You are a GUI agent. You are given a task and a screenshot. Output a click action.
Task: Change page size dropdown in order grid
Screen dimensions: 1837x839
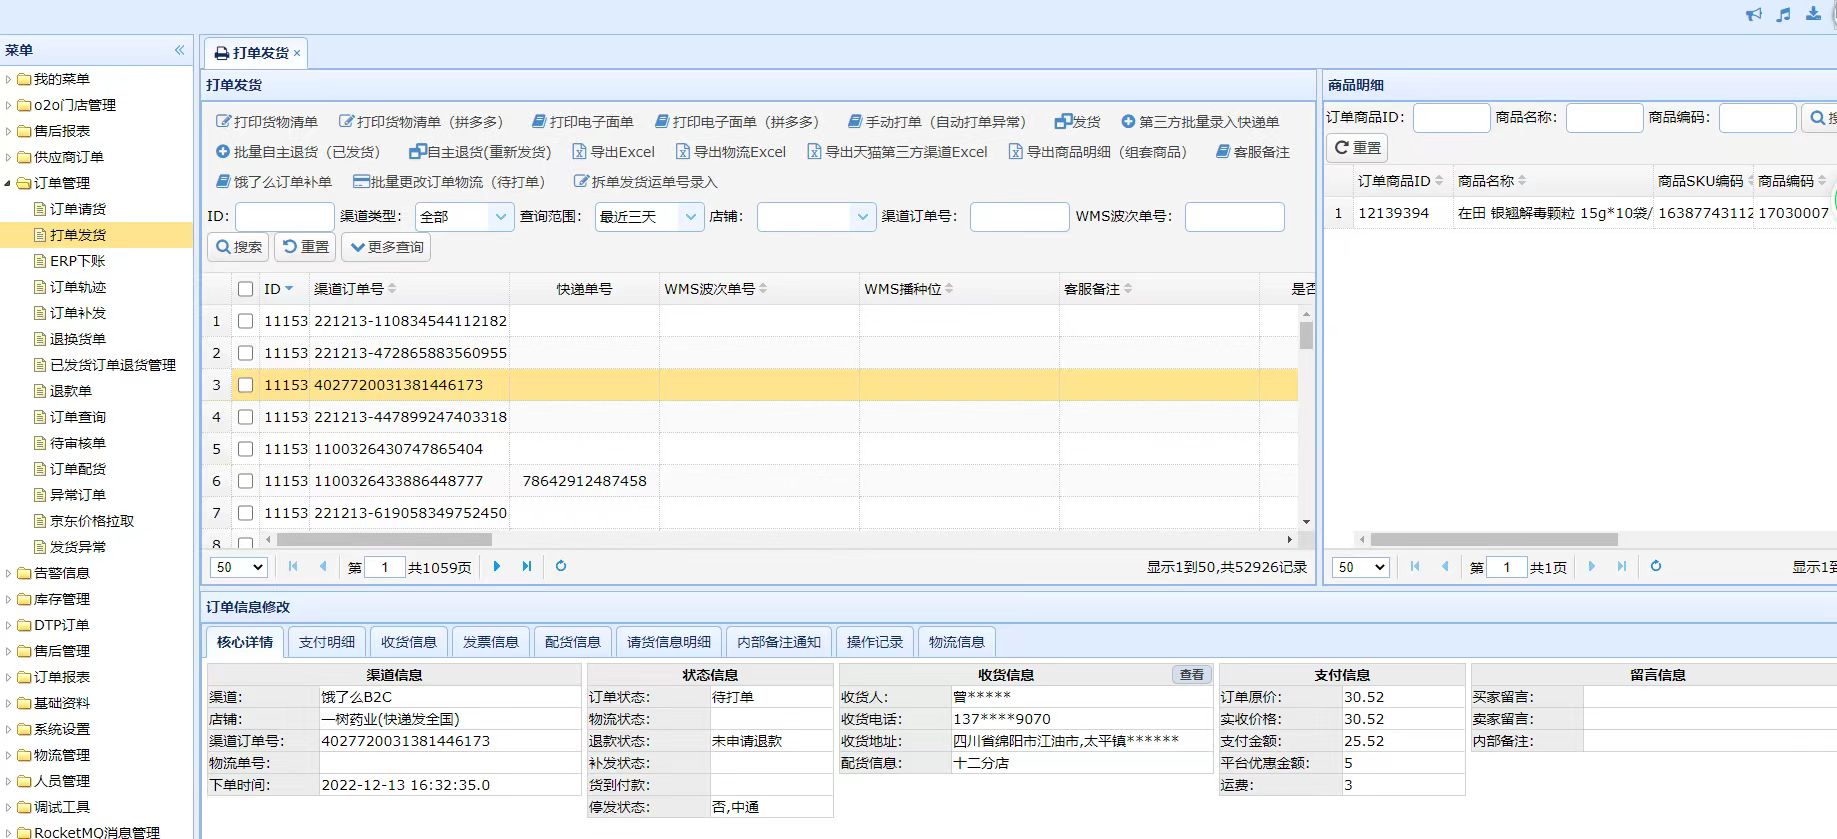point(239,567)
